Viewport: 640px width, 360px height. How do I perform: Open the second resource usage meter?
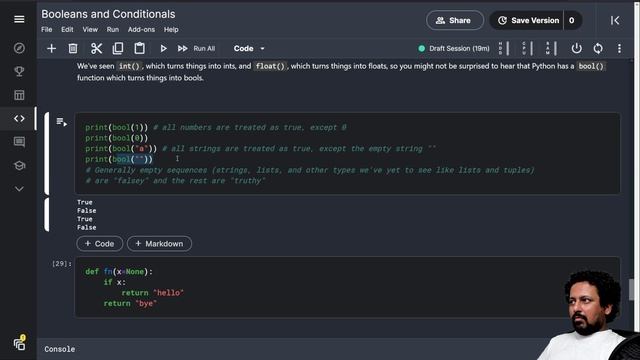click(527, 49)
